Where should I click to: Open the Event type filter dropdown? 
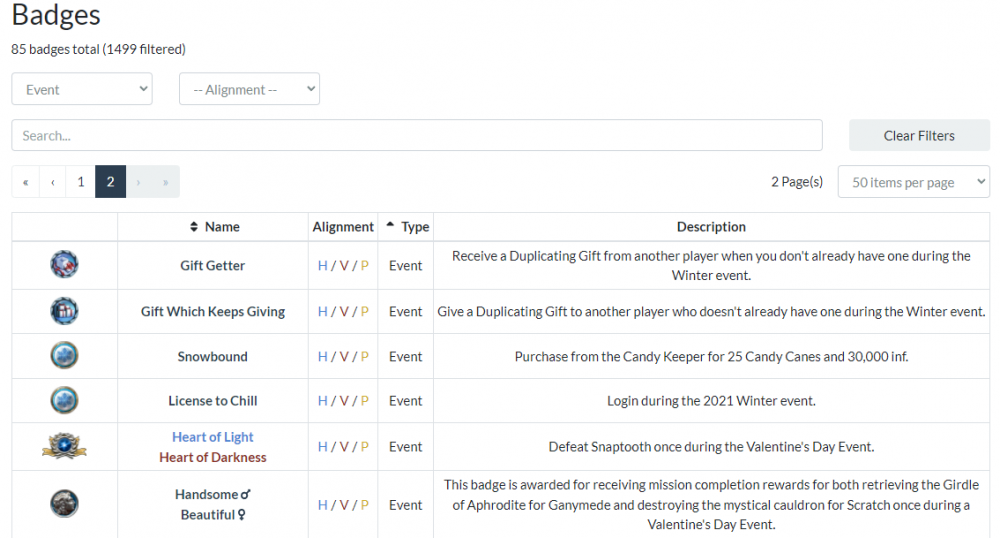(82, 89)
